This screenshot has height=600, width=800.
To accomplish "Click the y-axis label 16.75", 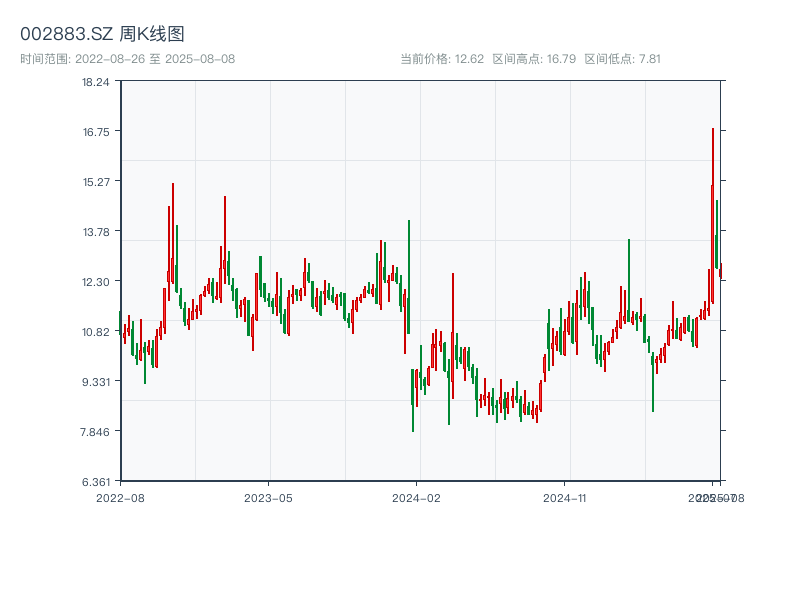I will (96, 132).
